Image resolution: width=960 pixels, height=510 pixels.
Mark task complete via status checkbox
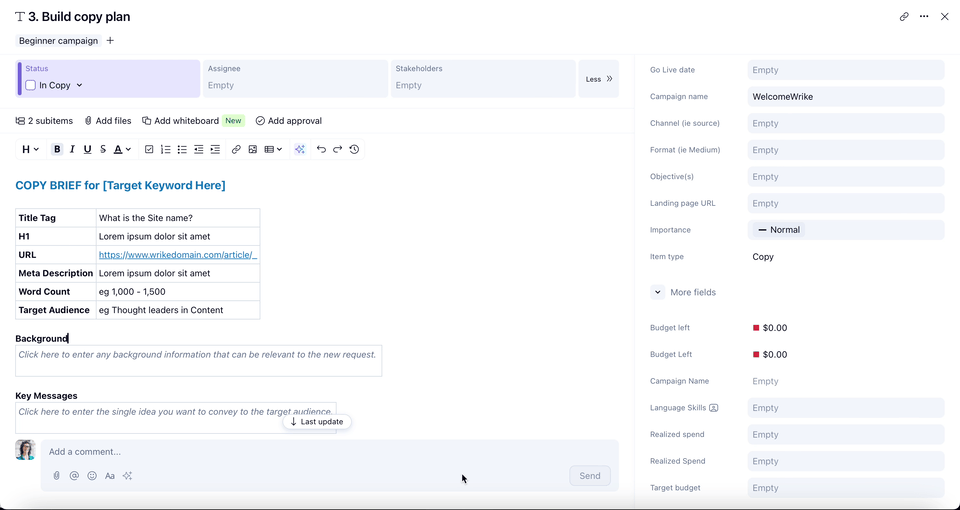click(x=31, y=85)
